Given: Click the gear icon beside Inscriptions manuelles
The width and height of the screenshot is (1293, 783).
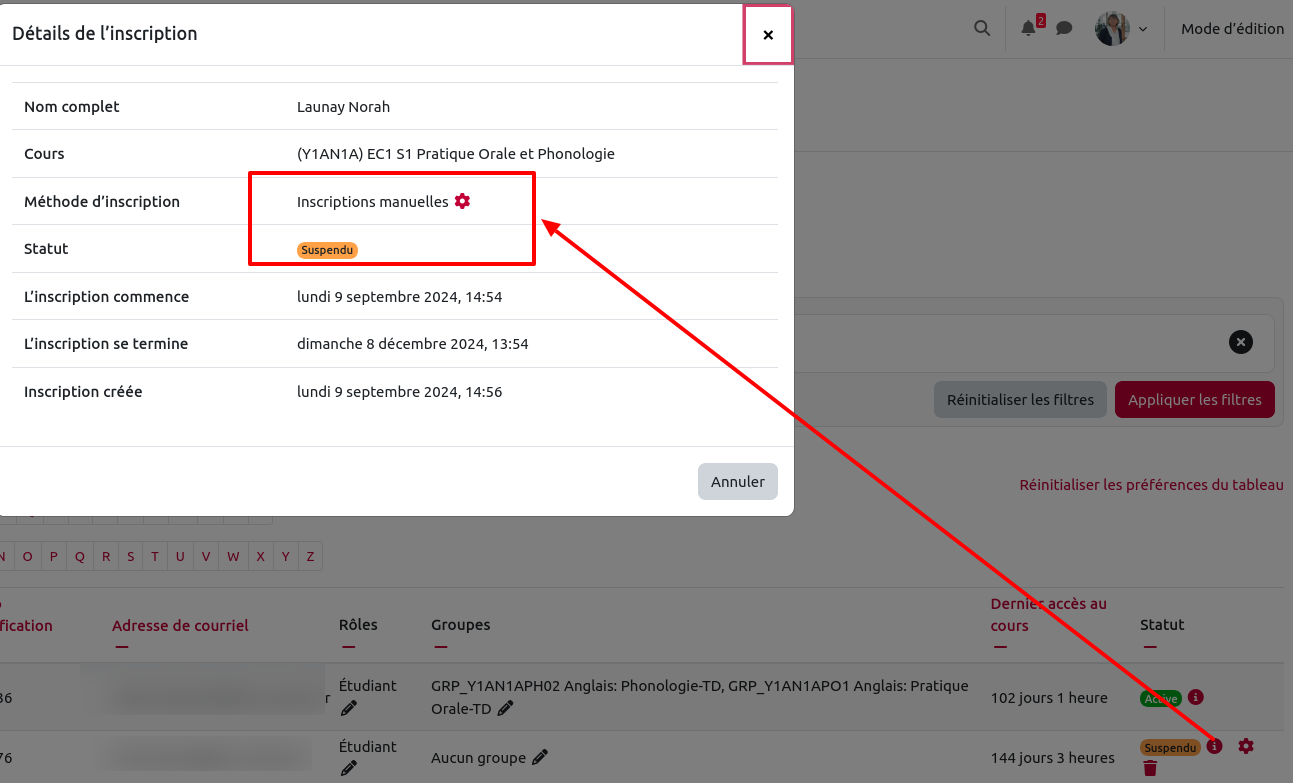Looking at the screenshot, I should point(462,201).
